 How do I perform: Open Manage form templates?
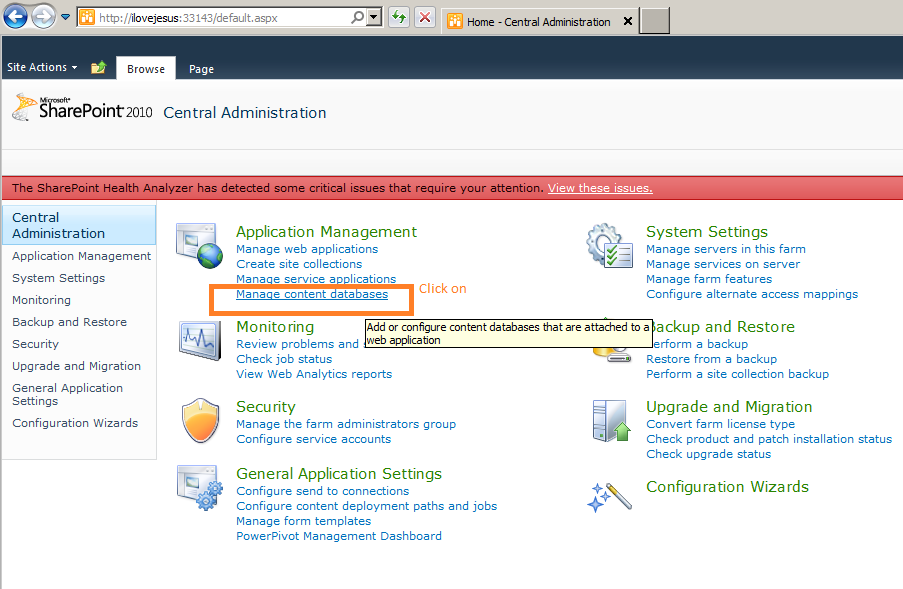(x=303, y=520)
